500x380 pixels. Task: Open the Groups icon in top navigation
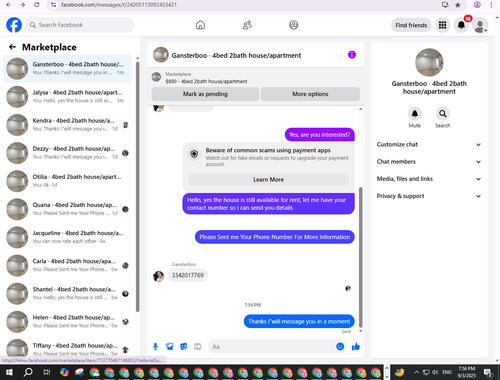294,25
